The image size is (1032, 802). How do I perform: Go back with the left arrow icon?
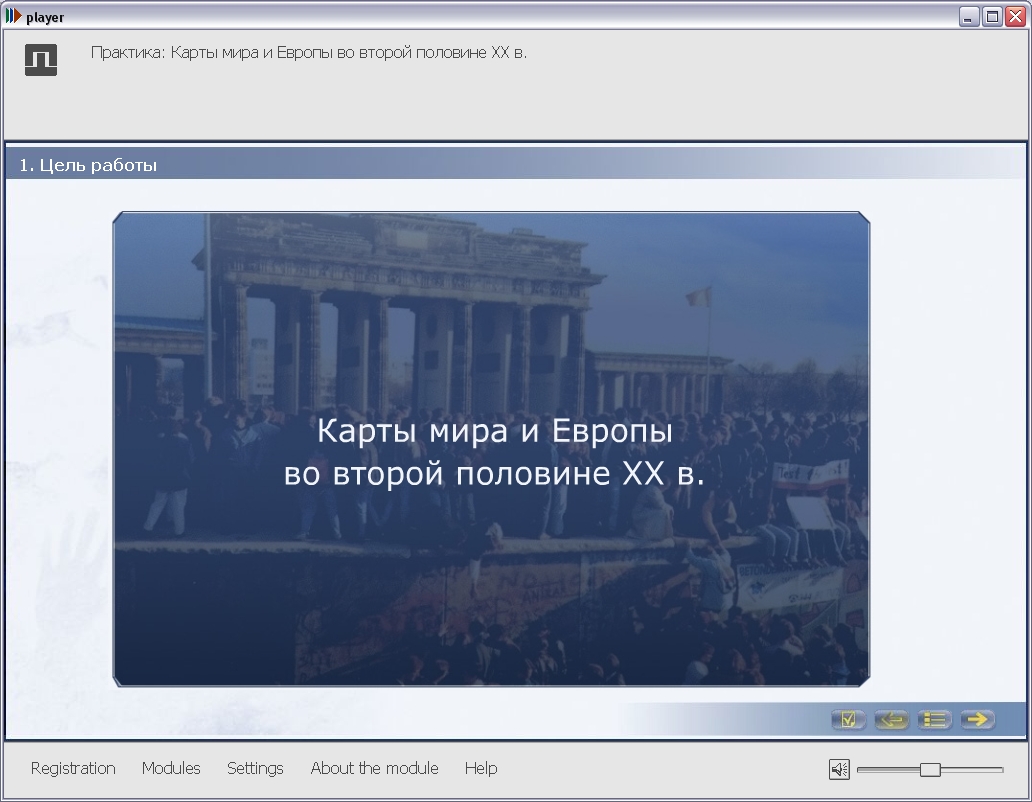coord(892,719)
